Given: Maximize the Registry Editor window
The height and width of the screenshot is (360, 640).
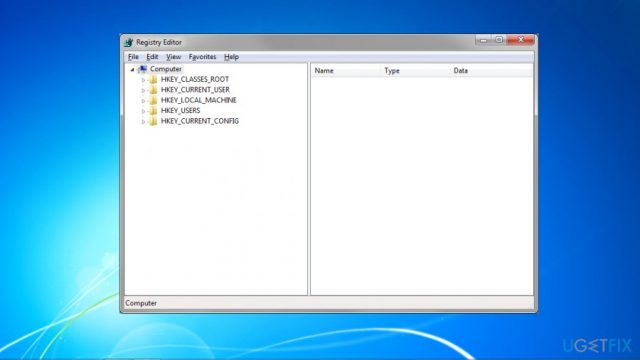Looking at the screenshot, I should pyautogui.click(x=499, y=40).
